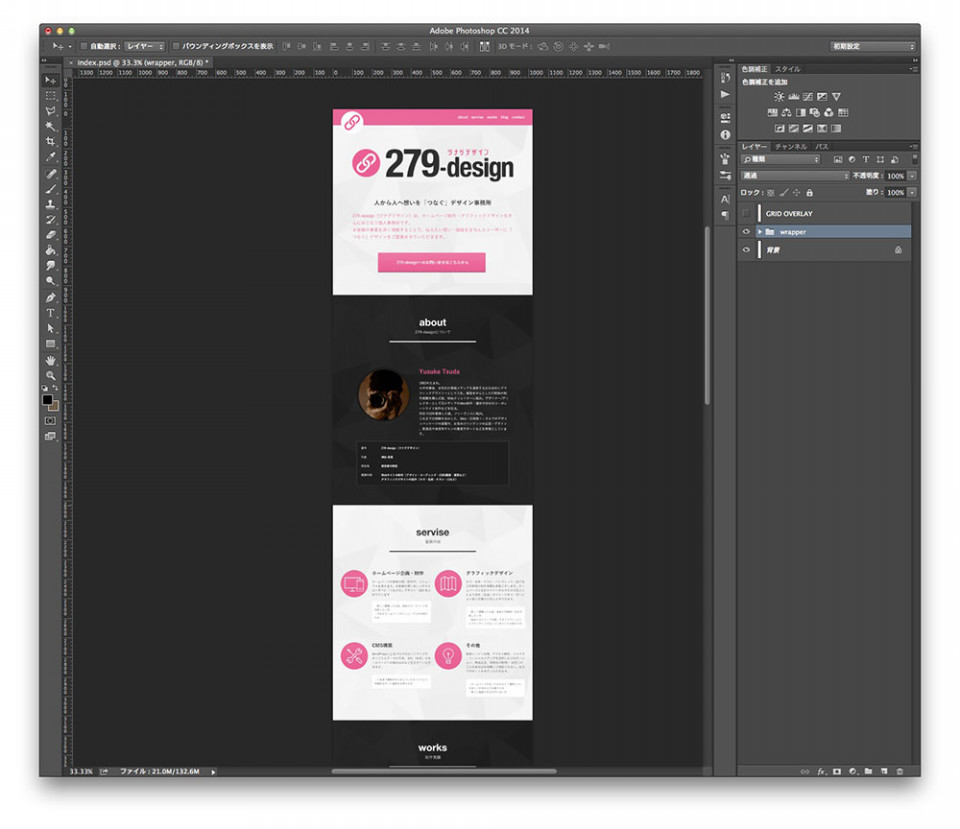Toggle lock transparent pixels

[x=771, y=193]
